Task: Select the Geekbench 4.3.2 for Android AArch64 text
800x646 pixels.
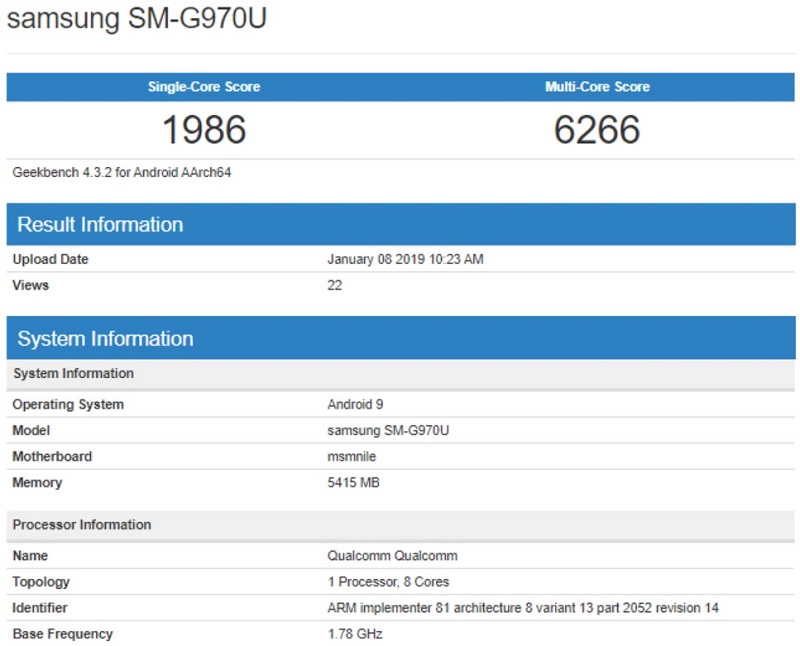Action: pos(122,172)
